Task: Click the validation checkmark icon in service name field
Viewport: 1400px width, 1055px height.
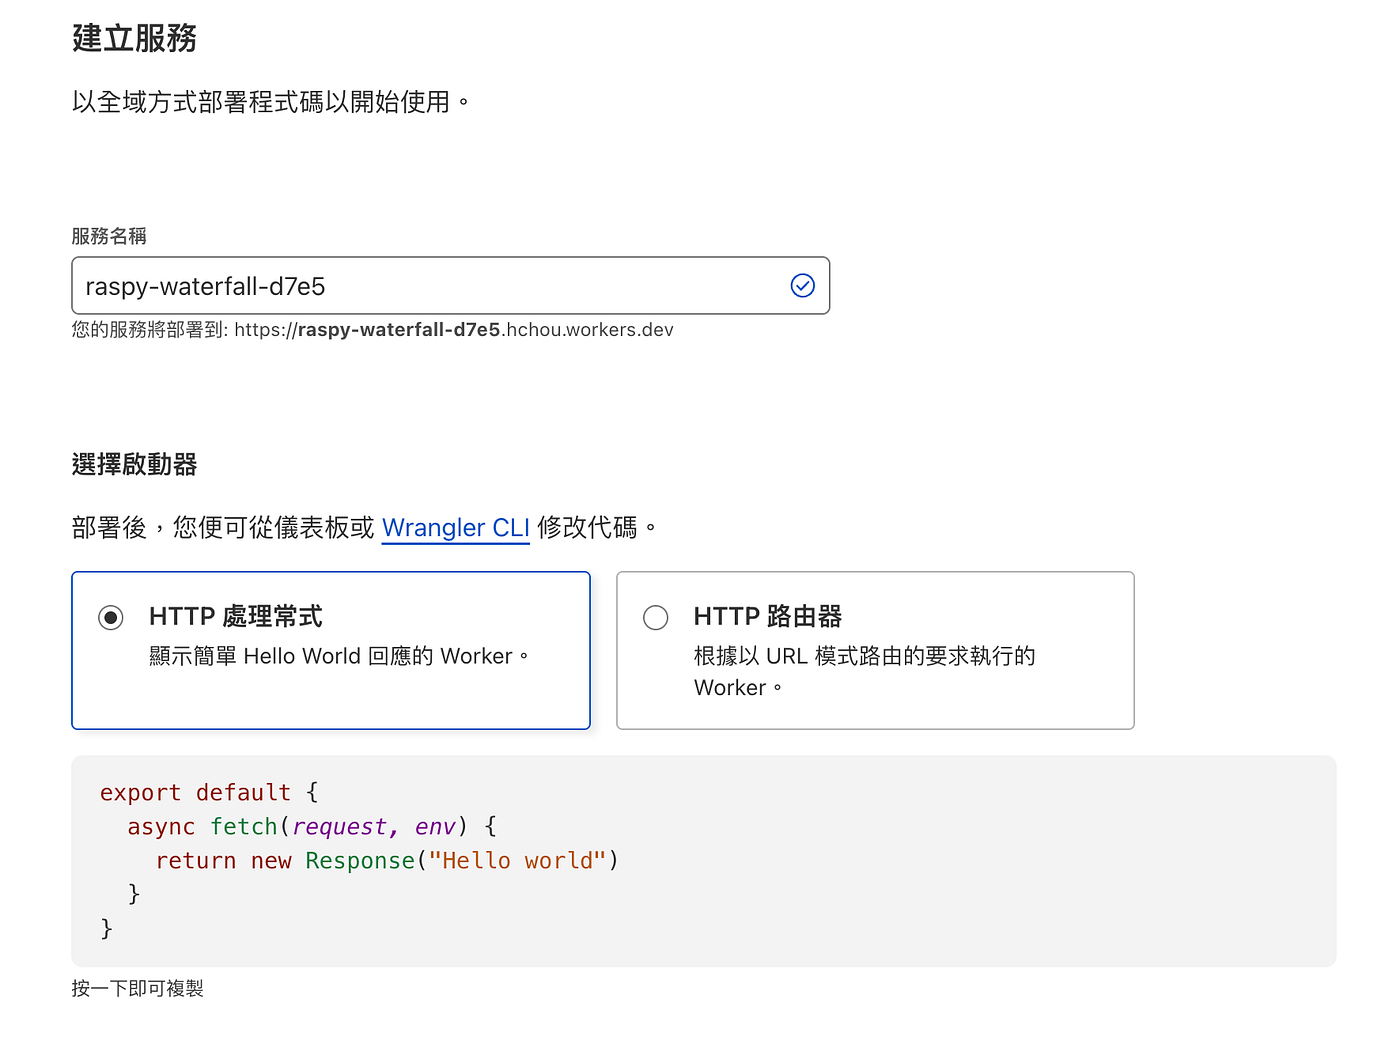Action: point(802,286)
